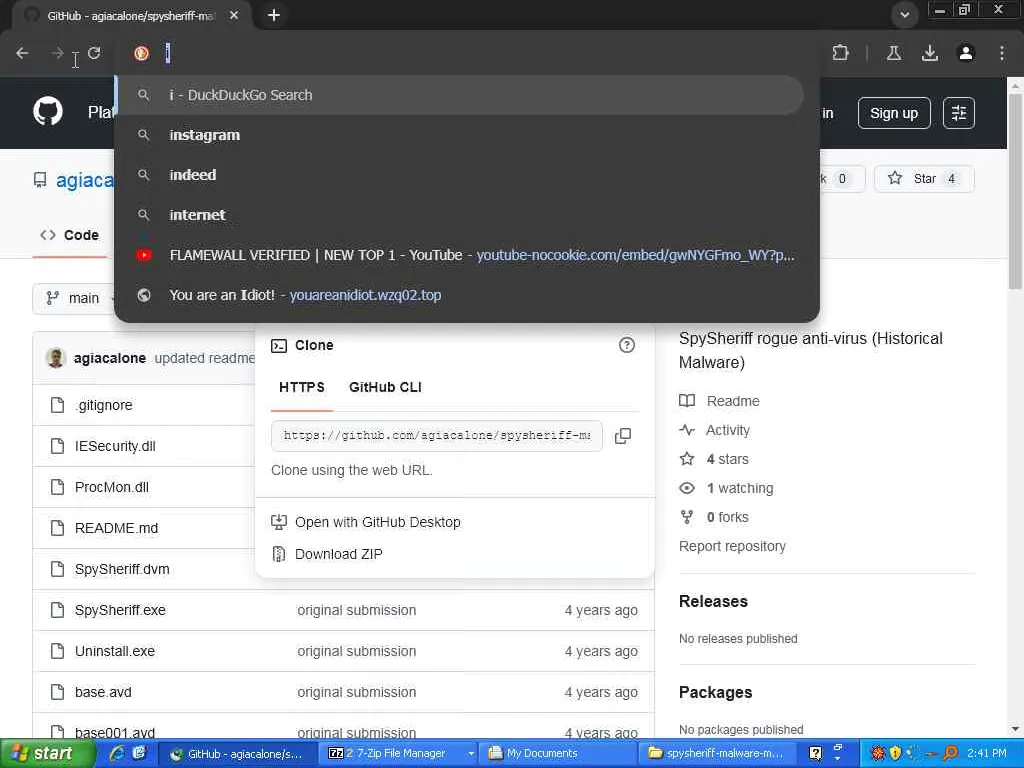Open the base.avd file

pos(103,692)
